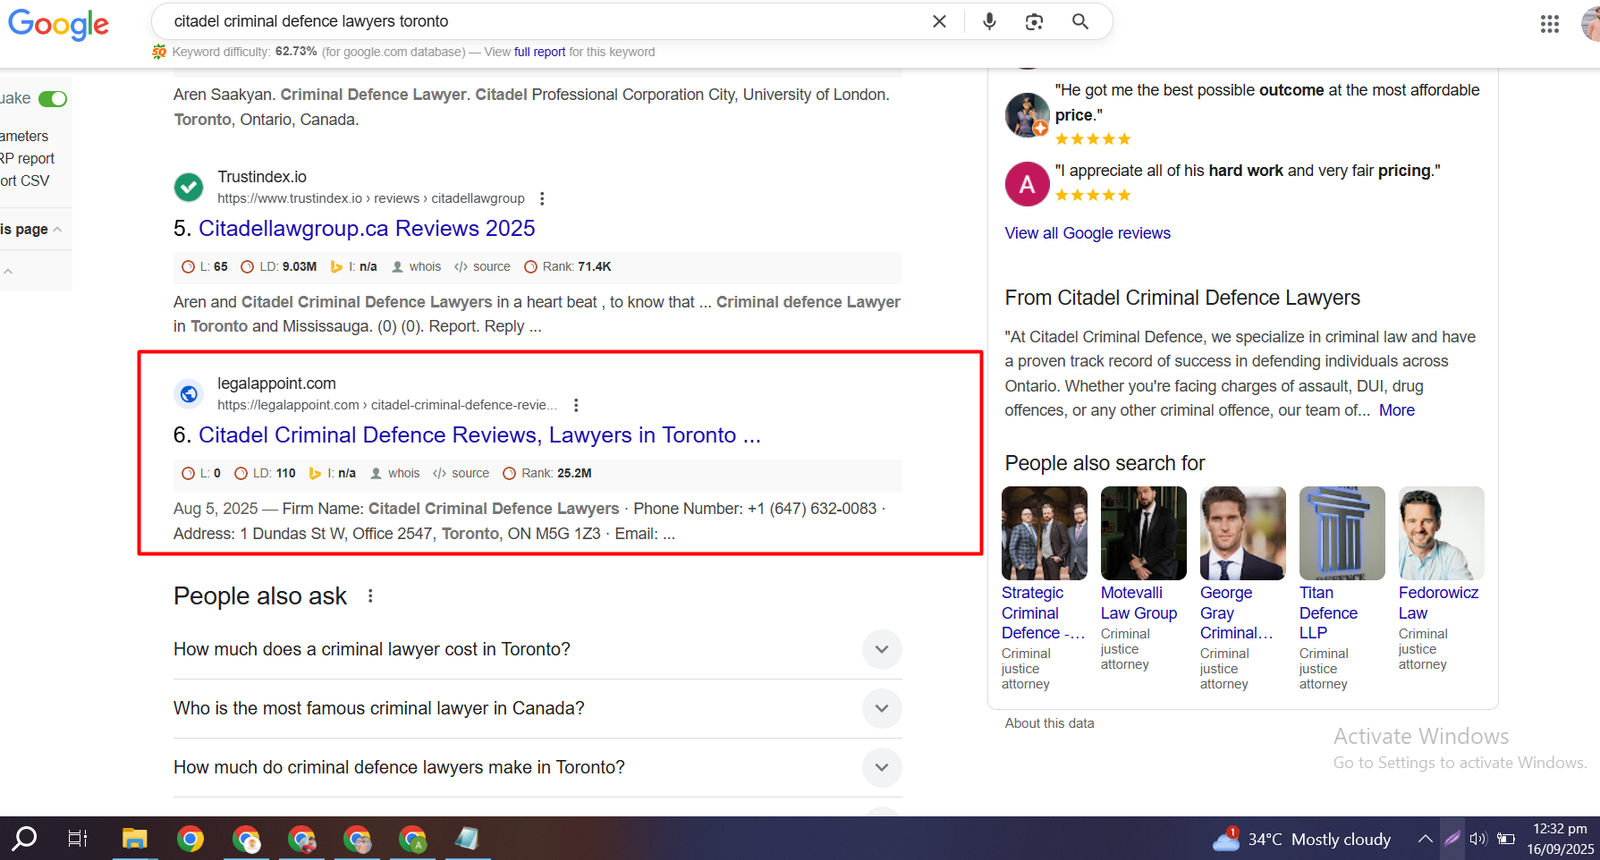Select Motevalli Law Group thumbnail

point(1143,533)
